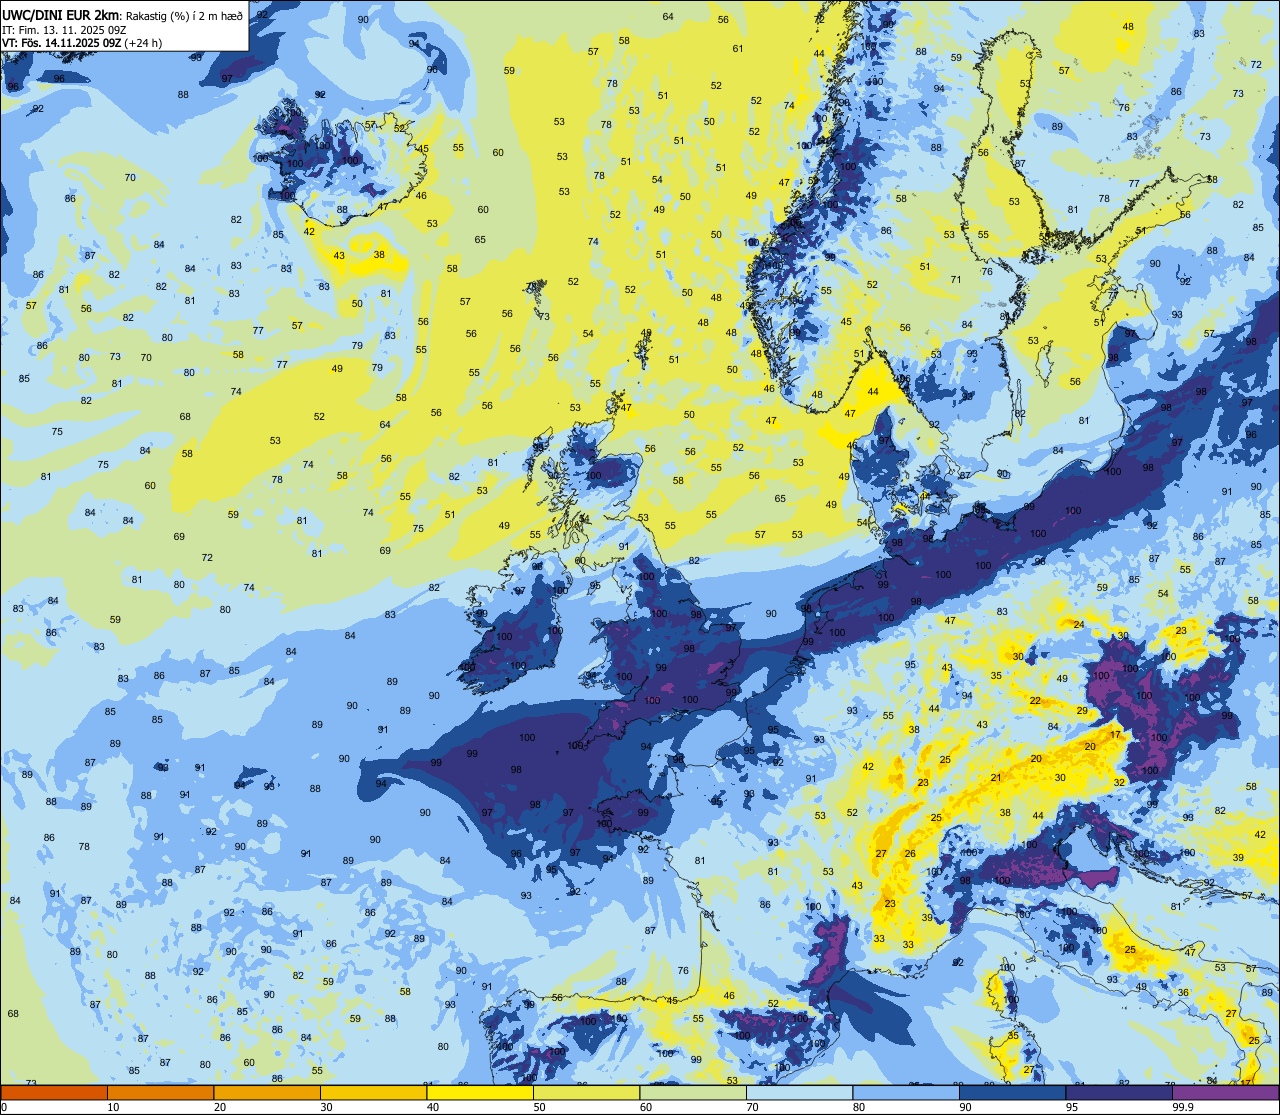Click the legend tick label "60"
The width and height of the screenshot is (1280, 1115).
646,1107
